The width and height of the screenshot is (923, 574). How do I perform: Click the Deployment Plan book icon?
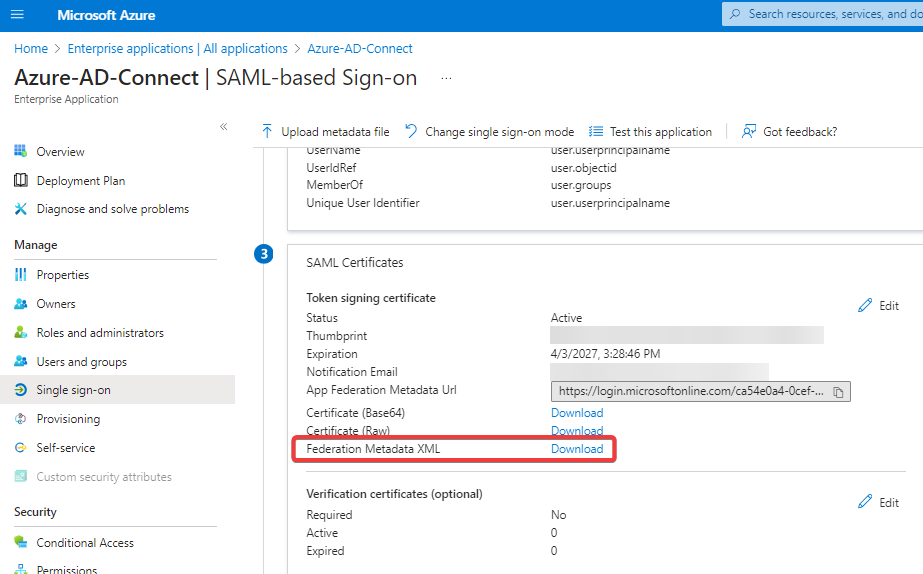21,180
